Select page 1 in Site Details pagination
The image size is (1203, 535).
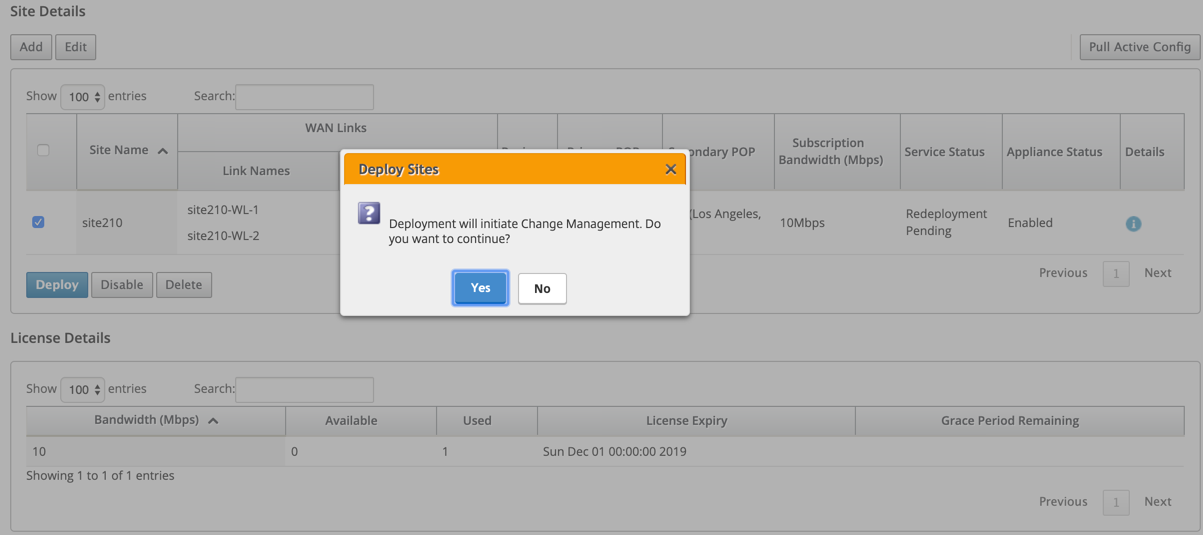pos(1116,274)
